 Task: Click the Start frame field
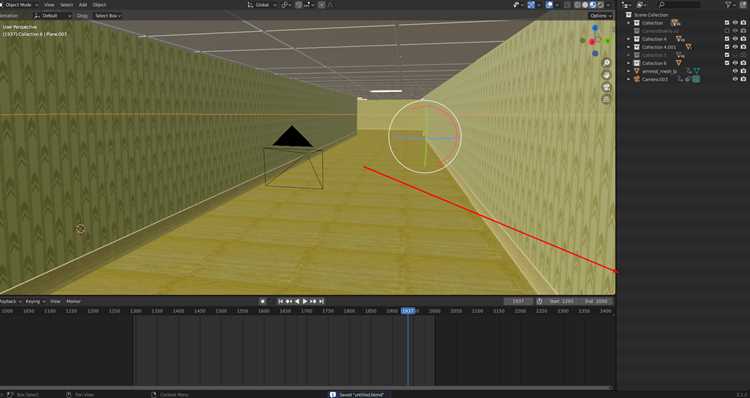pyautogui.click(x=561, y=301)
